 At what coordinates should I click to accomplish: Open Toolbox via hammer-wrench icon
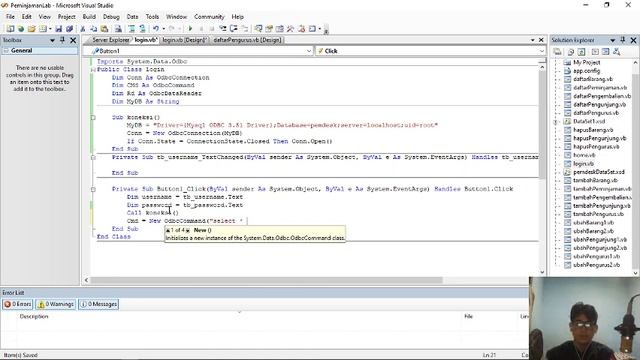(x=290, y=29)
